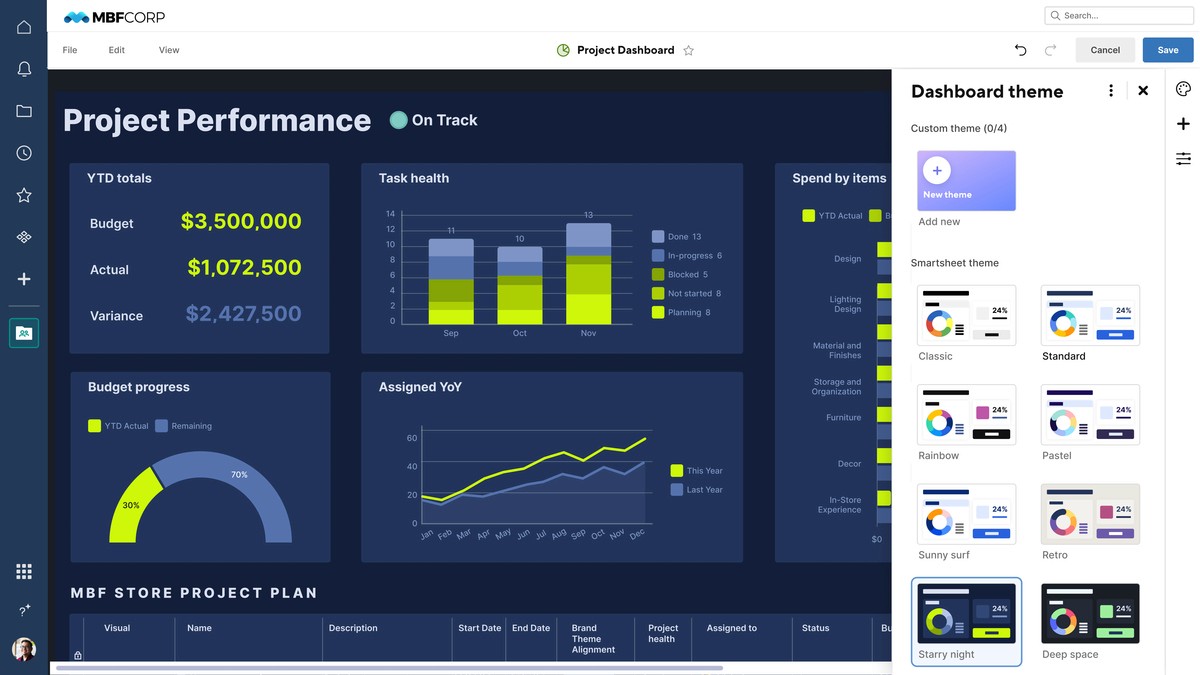The width and height of the screenshot is (1200, 675).
Task: Apply the Sunny surf theme
Action: (966, 514)
